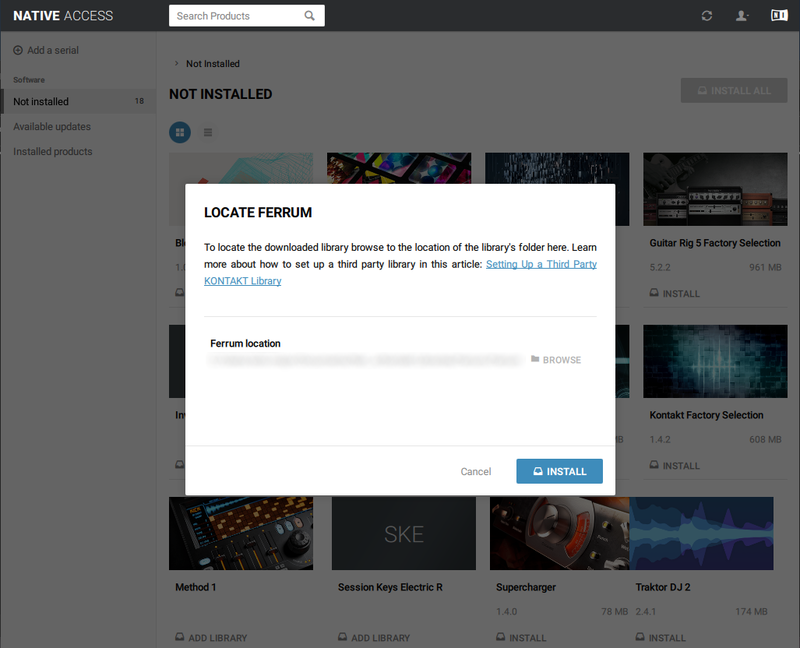Open the Native Instruments logo icon
This screenshot has height=648, width=800.
(779, 15)
